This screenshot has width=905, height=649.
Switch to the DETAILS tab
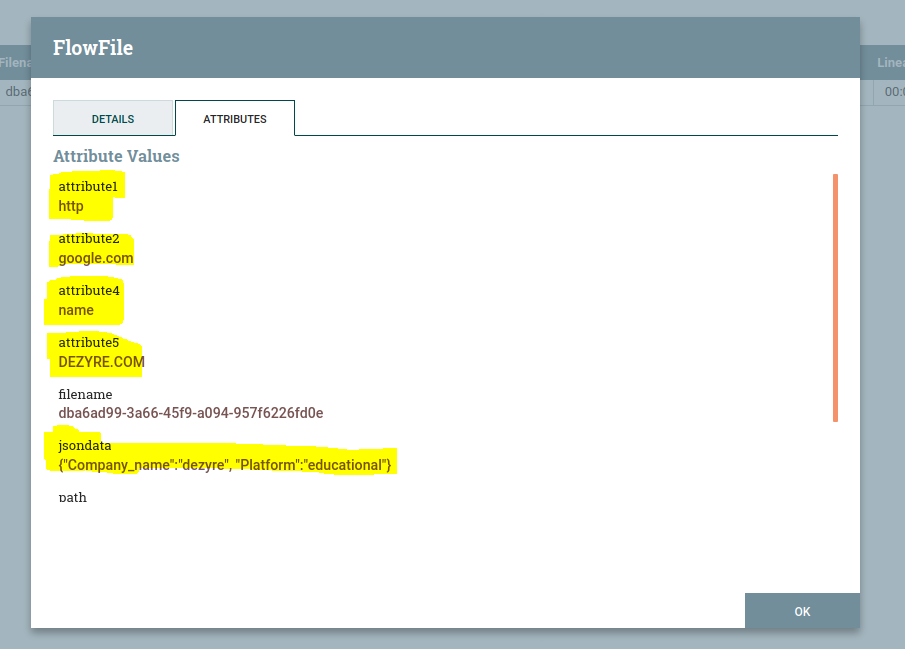[113, 119]
